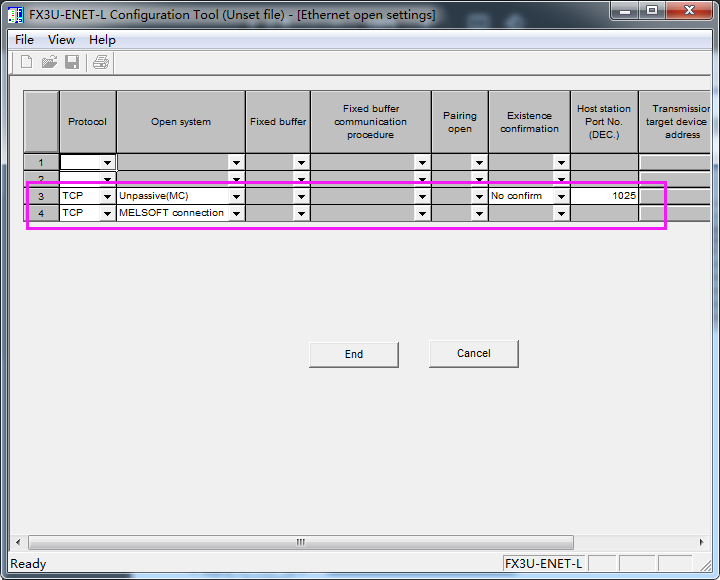Click the New file toolbar icon
Screen dimensions: 720x580
27,62
